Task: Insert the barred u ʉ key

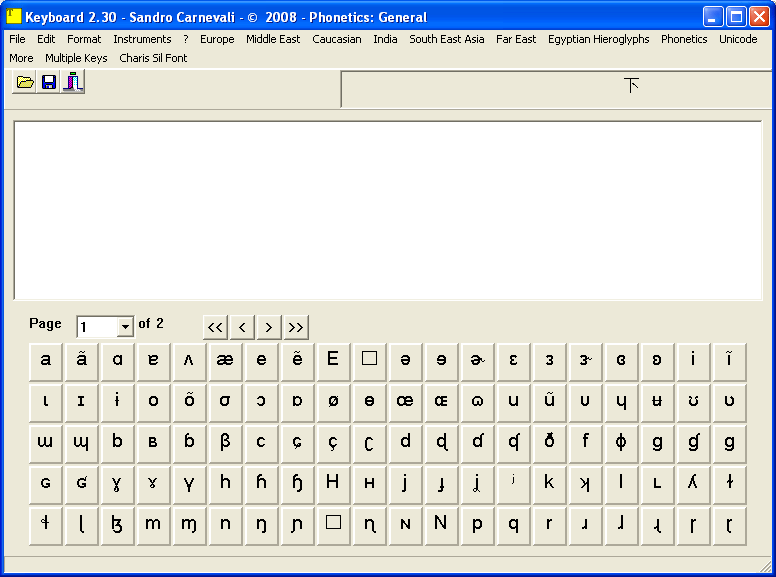Action: click(657, 403)
